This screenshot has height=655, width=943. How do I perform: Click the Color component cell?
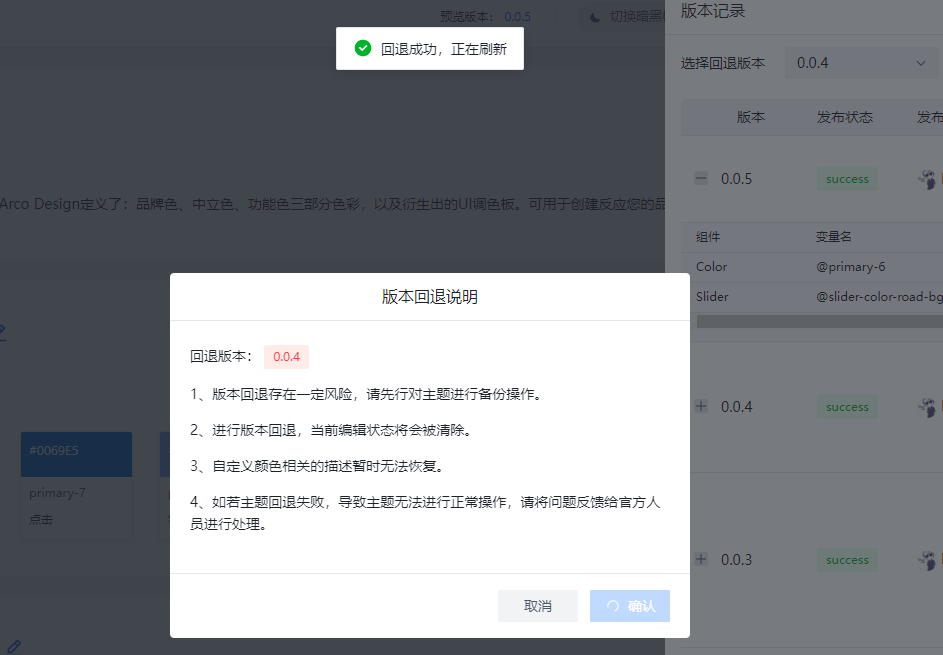[x=711, y=266]
